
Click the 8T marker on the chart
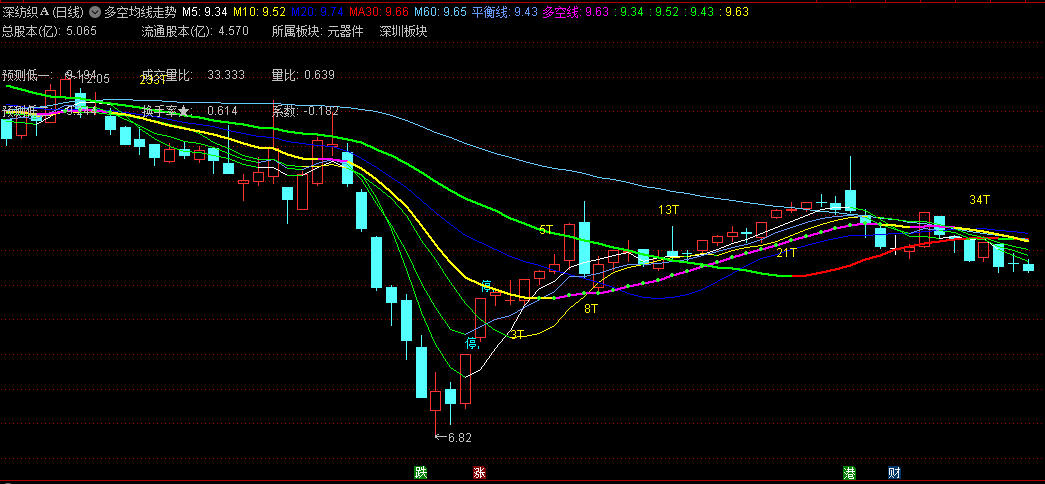pyautogui.click(x=590, y=309)
